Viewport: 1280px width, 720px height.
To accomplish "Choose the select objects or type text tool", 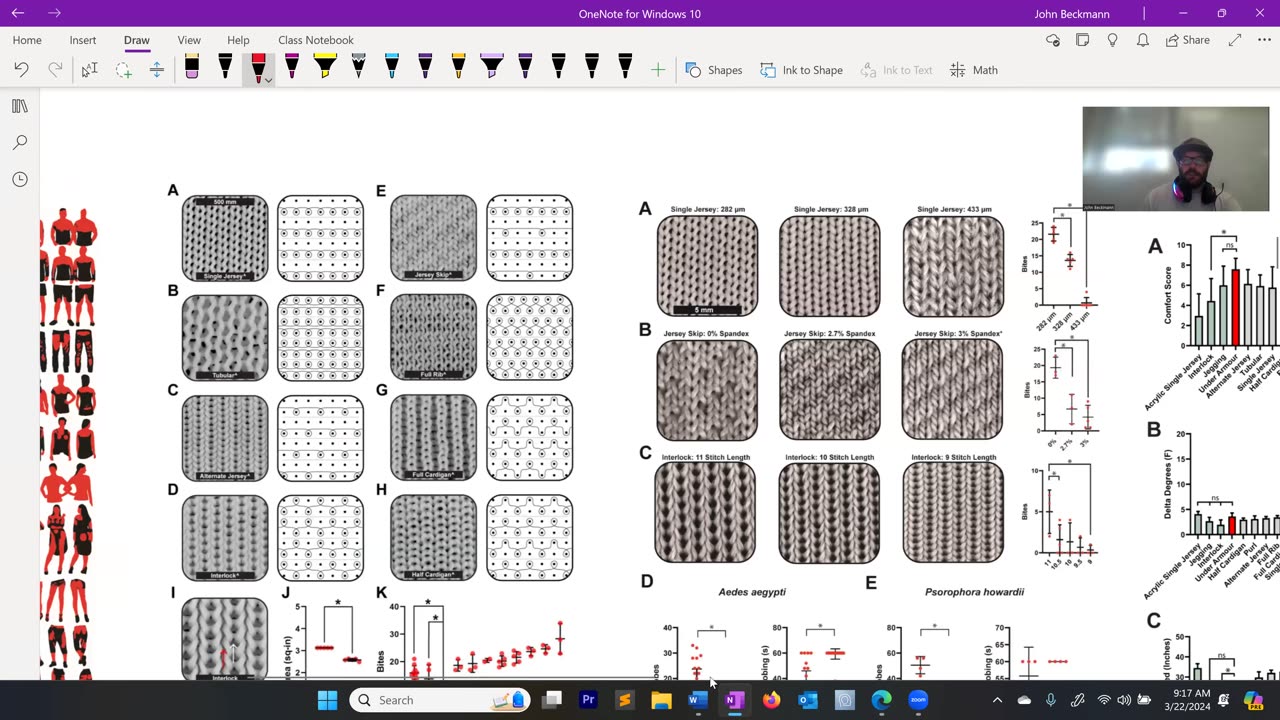I will coord(90,70).
